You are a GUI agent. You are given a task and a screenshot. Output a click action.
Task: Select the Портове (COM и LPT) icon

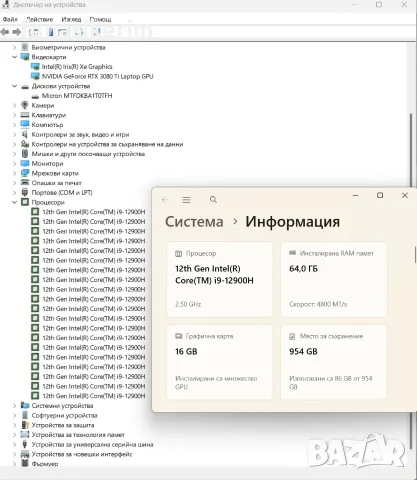pos(25,192)
